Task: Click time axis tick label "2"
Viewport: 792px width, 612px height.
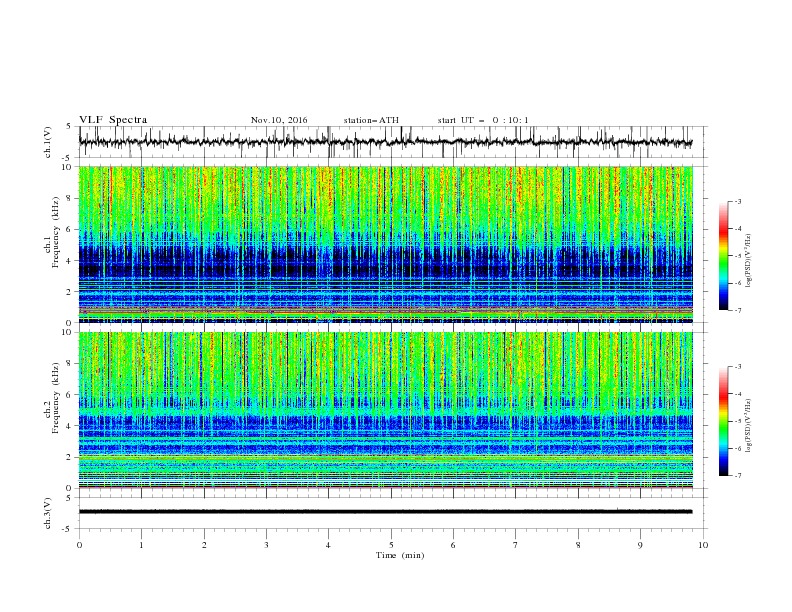Action: click(204, 545)
